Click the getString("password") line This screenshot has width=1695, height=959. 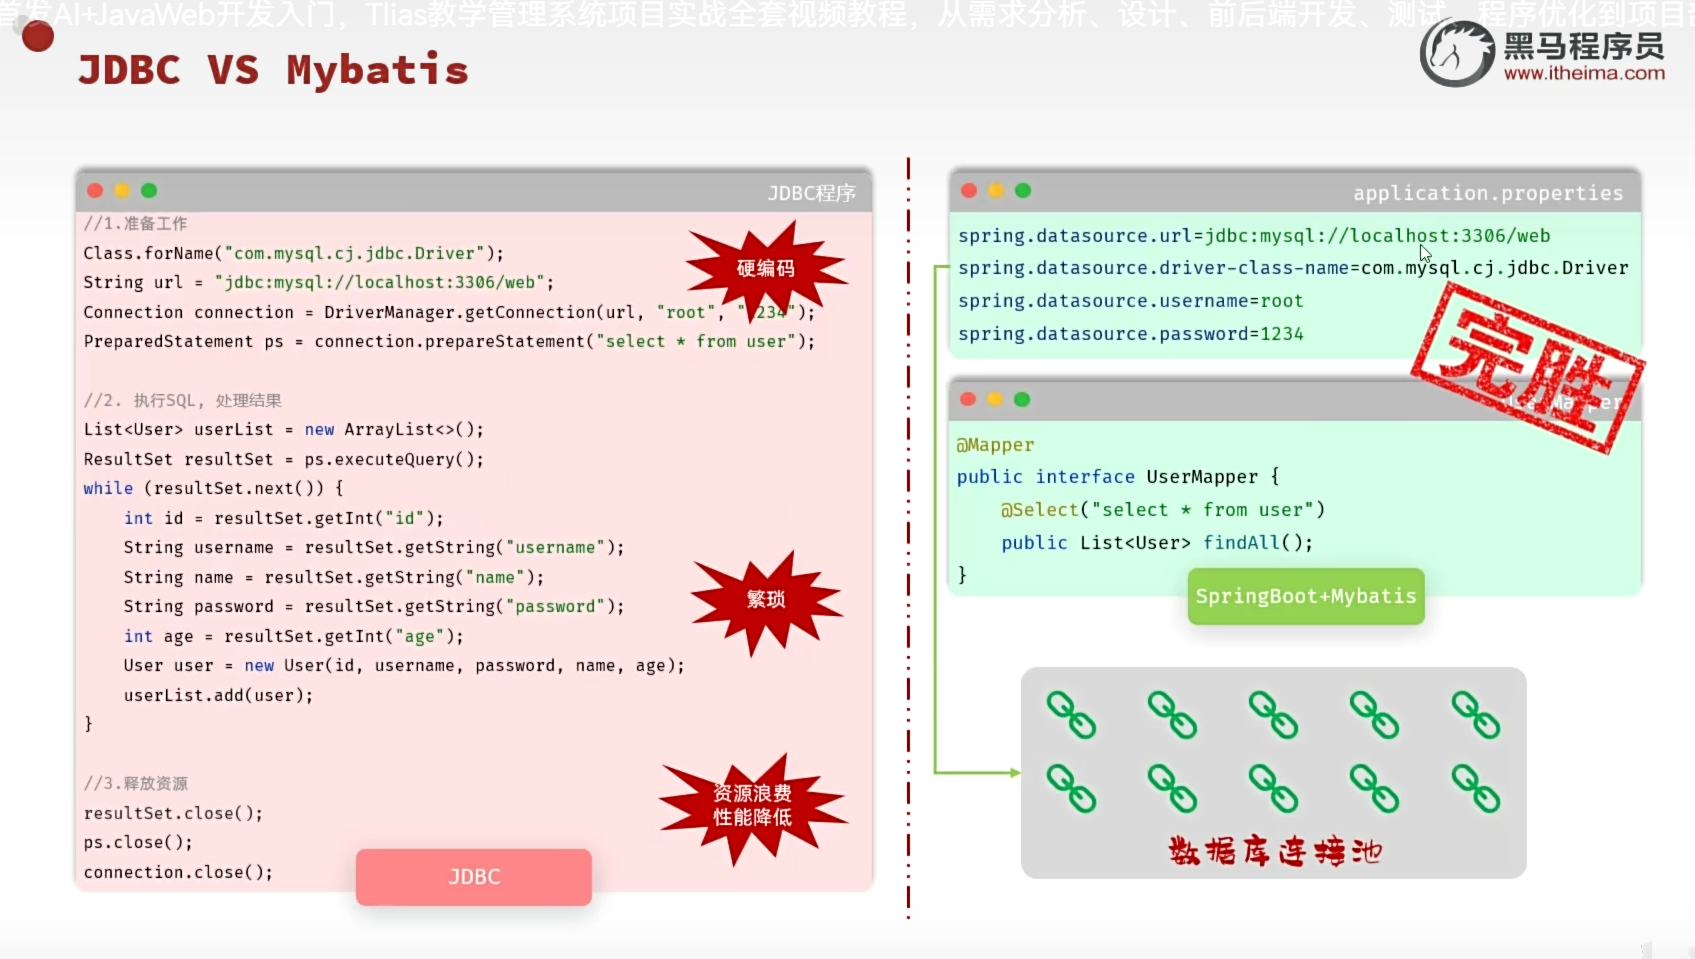tap(374, 606)
